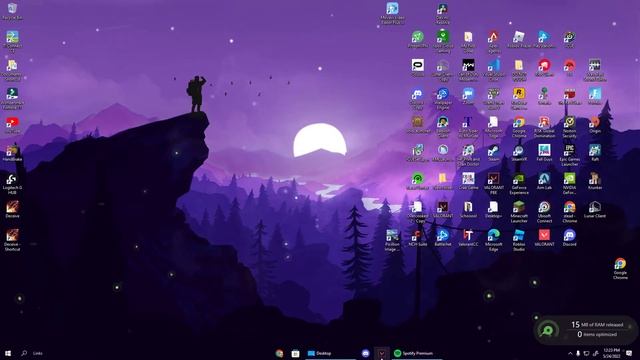
Task: Open the Discord - Copy shortcut
Action: tap(418, 98)
